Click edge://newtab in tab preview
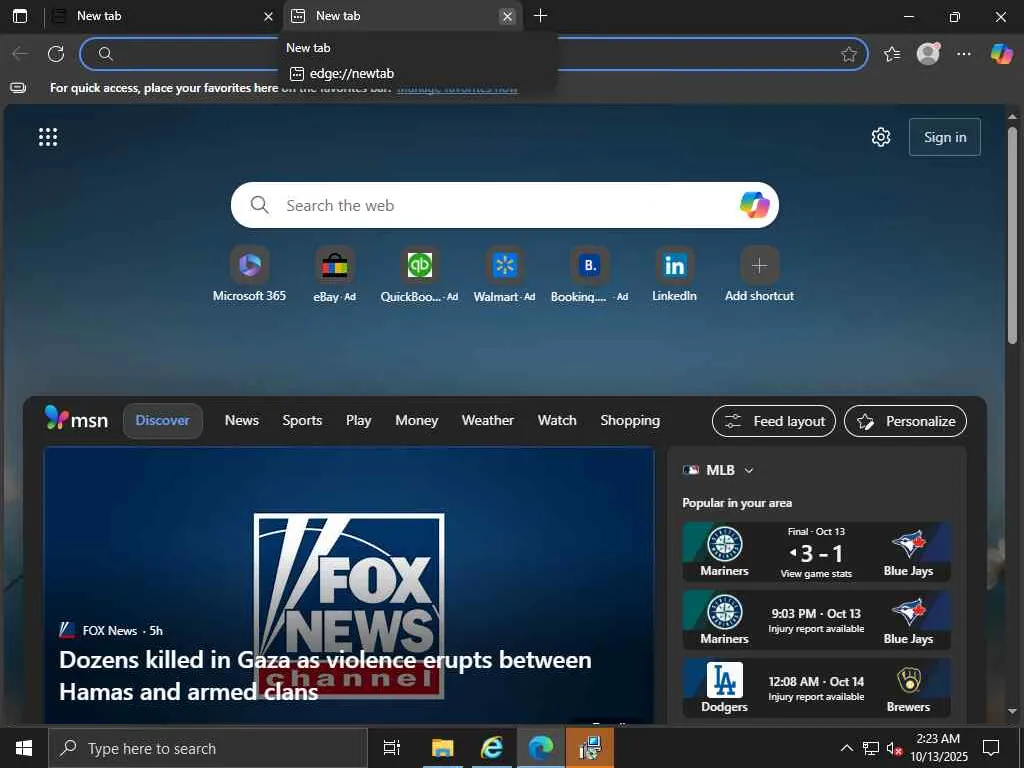This screenshot has height=768, width=1024. pos(351,74)
